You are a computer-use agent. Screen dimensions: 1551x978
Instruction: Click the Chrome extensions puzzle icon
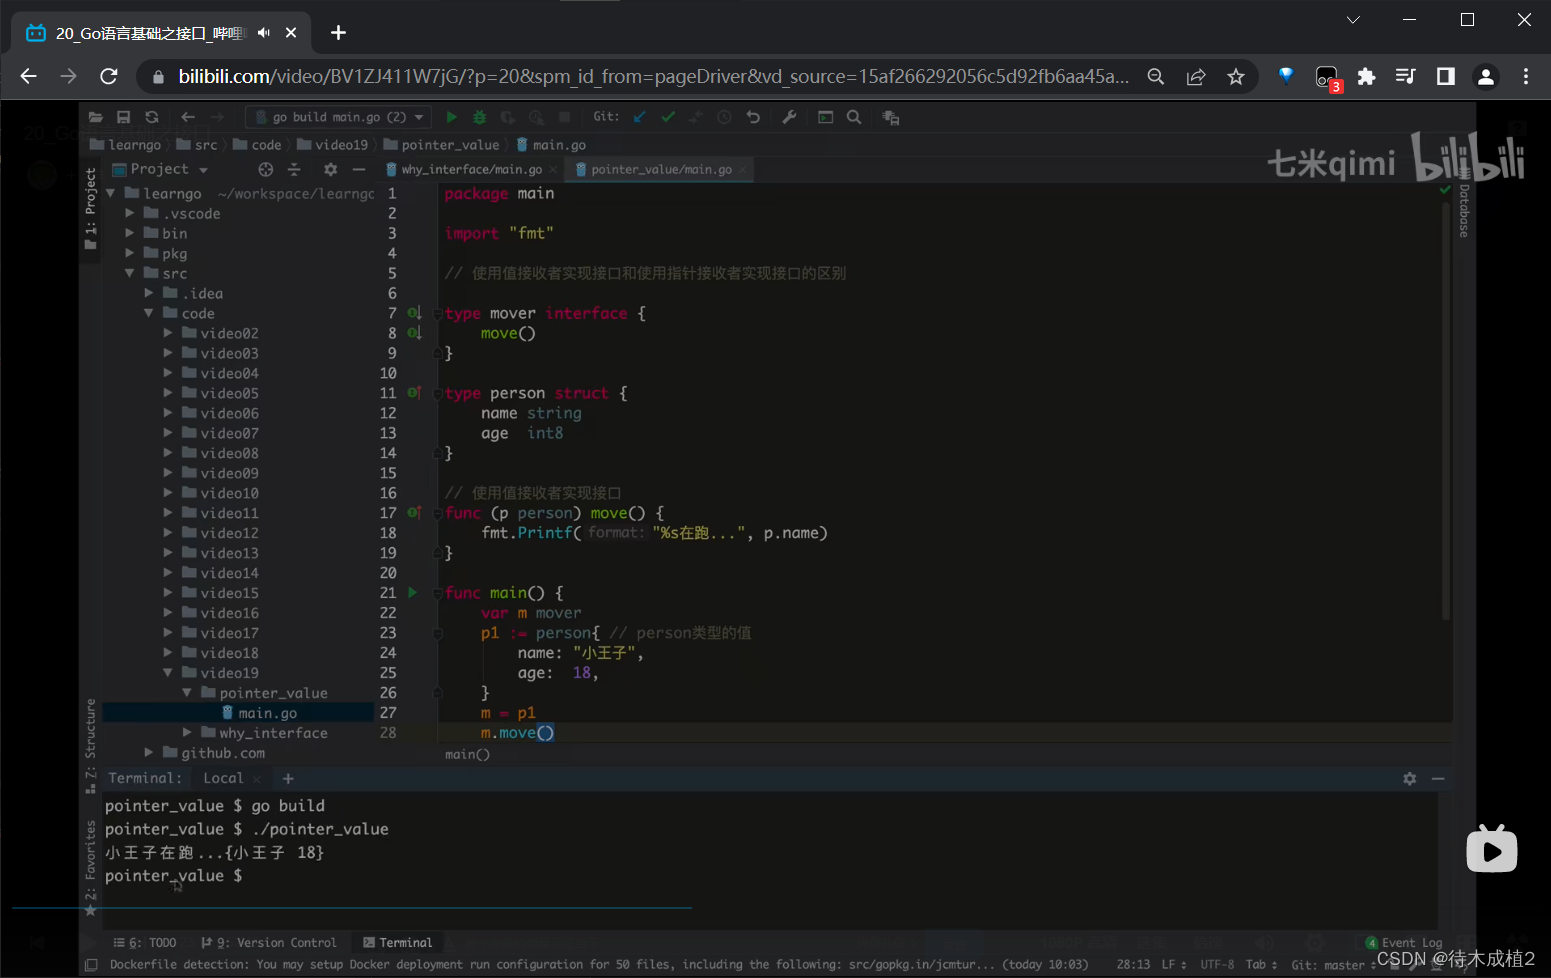(1366, 76)
